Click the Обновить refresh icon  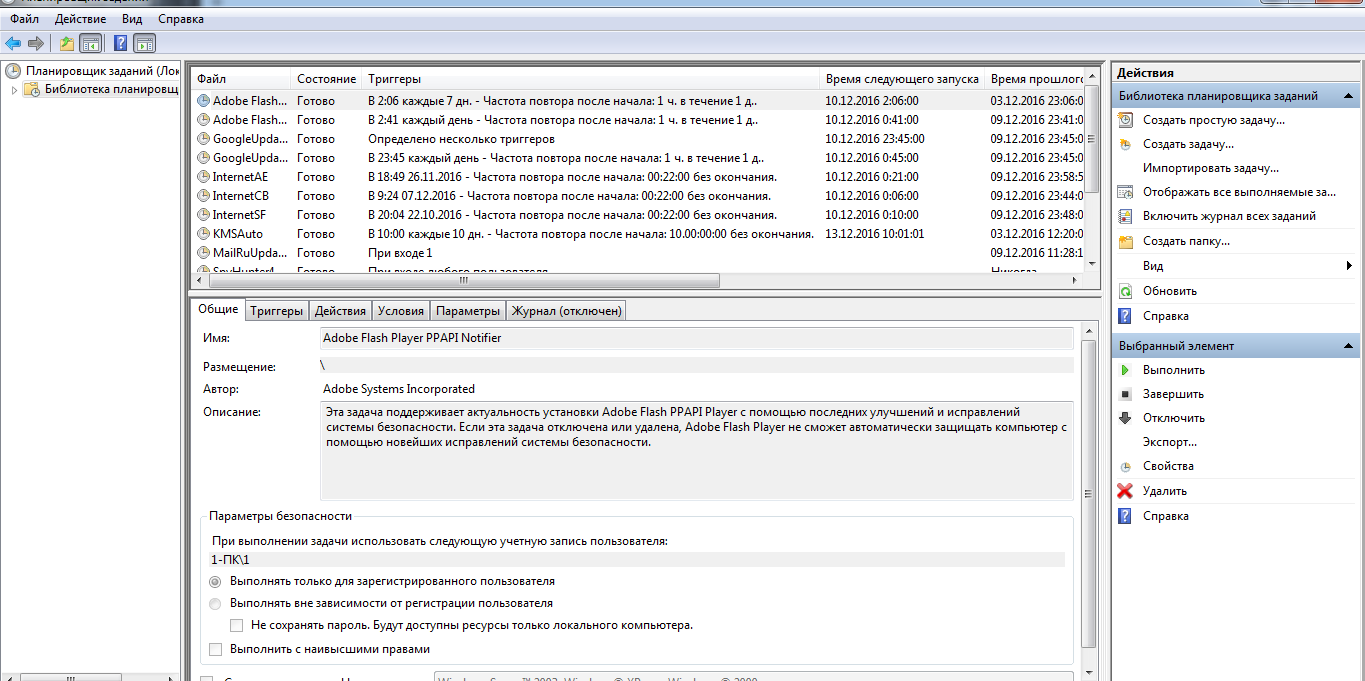coord(1125,291)
